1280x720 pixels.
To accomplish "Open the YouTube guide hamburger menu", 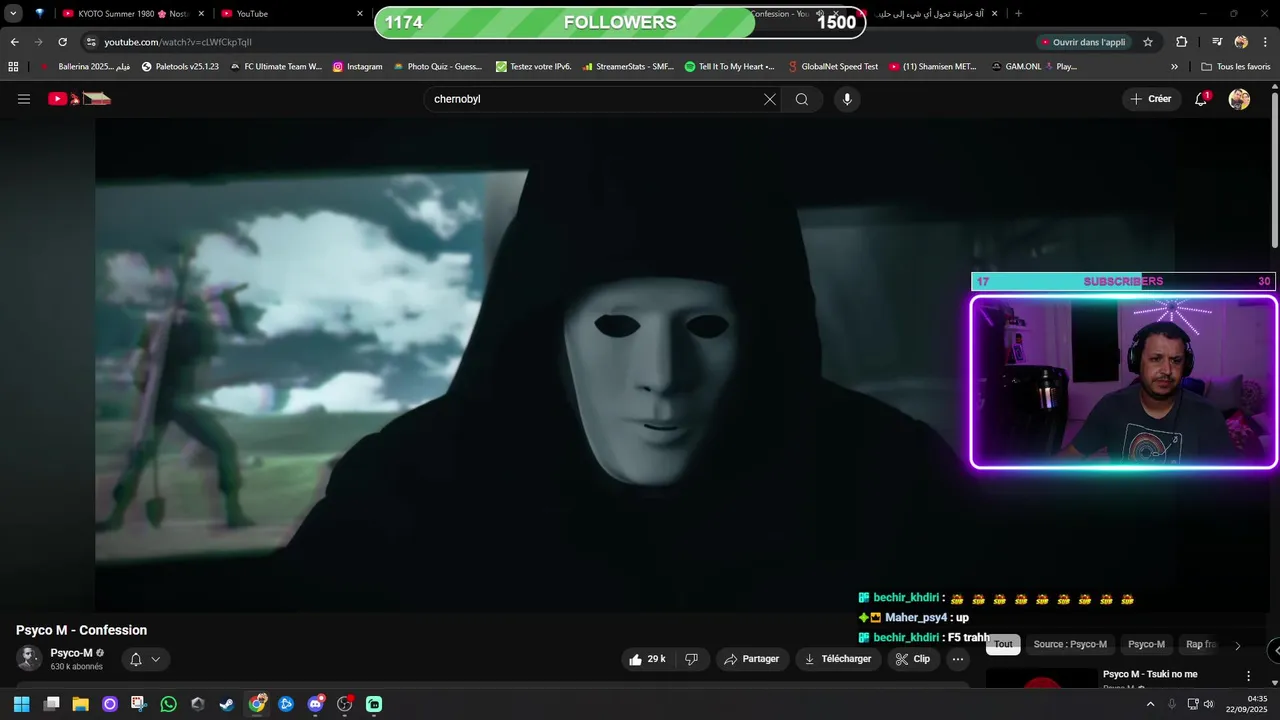I will pos(24,99).
